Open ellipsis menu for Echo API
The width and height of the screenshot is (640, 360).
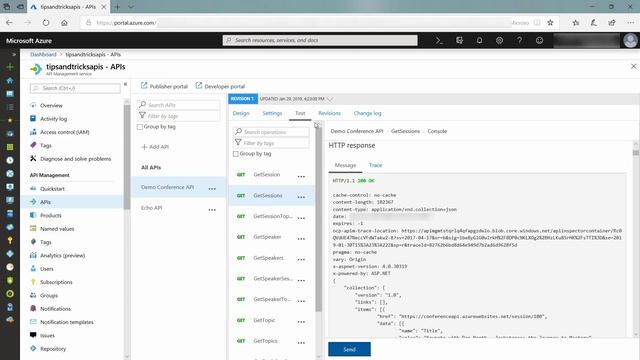point(212,209)
